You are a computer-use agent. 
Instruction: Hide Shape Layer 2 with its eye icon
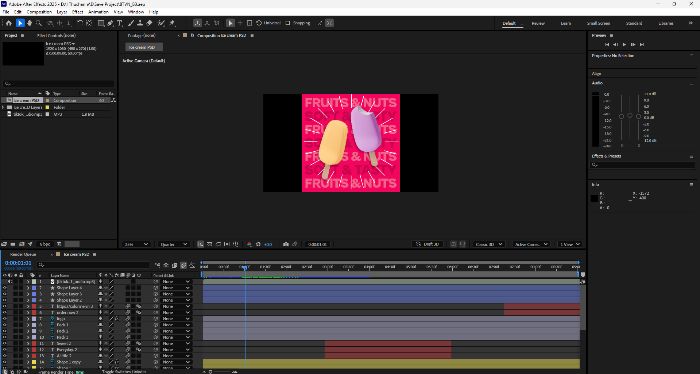tap(4, 300)
